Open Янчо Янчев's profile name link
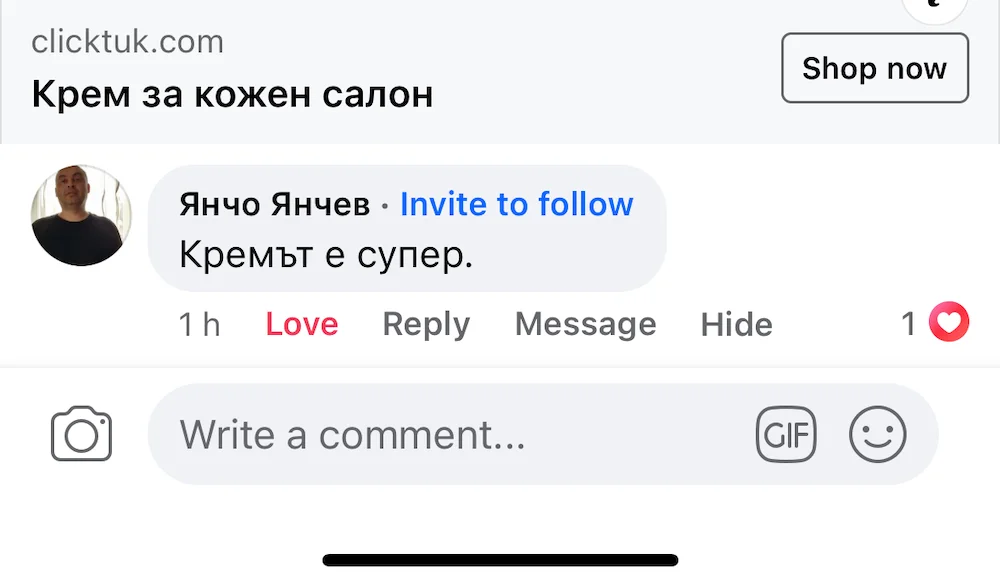This screenshot has height=587, width=1000. (x=271, y=204)
